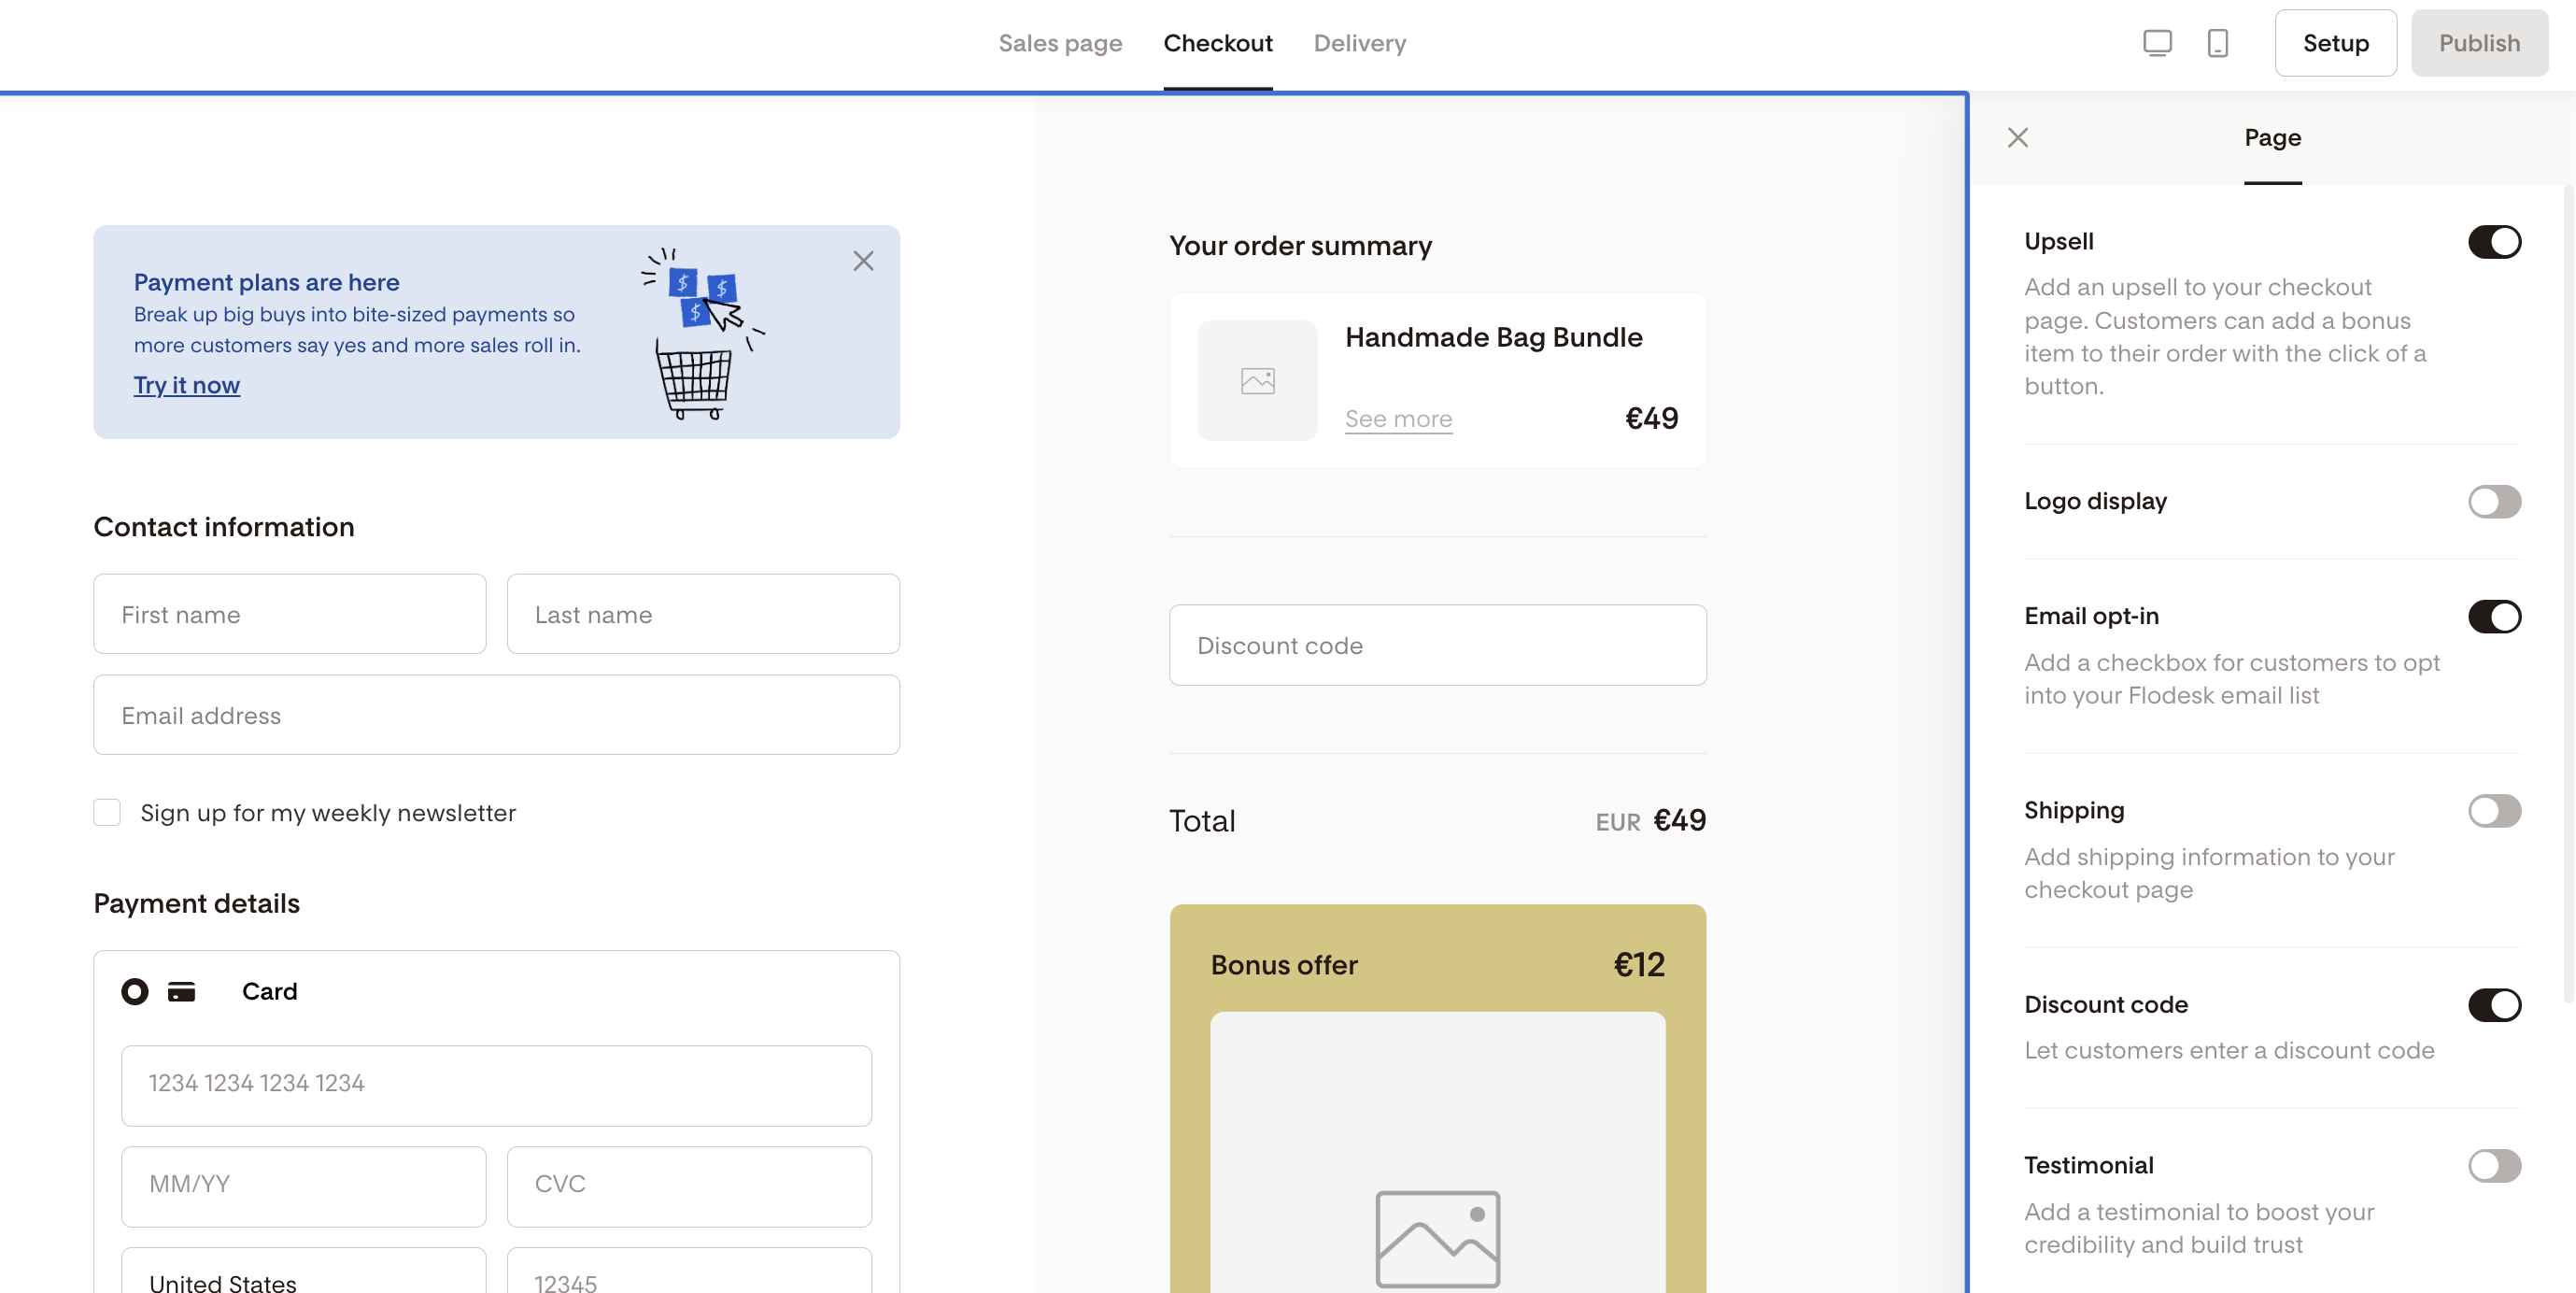Screen dimensions: 2576x1293
Task: Open the Sales page tab
Action: point(1059,43)
